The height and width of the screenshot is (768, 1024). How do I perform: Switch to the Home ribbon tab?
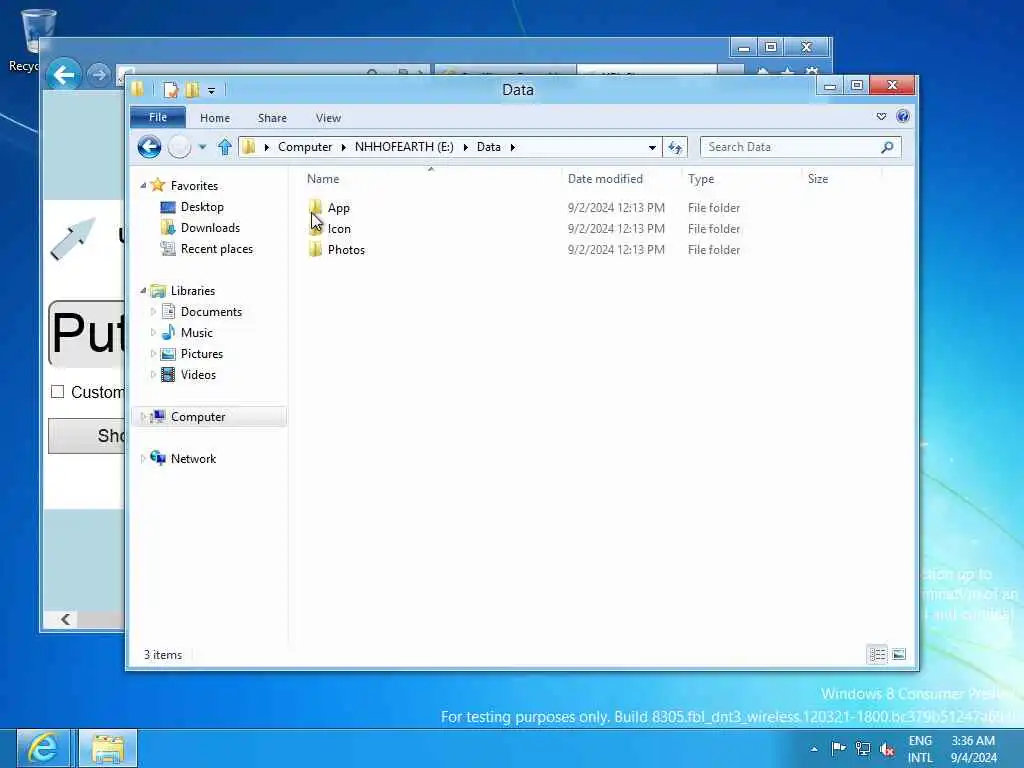pyautogui.click(x=215, y=118)
